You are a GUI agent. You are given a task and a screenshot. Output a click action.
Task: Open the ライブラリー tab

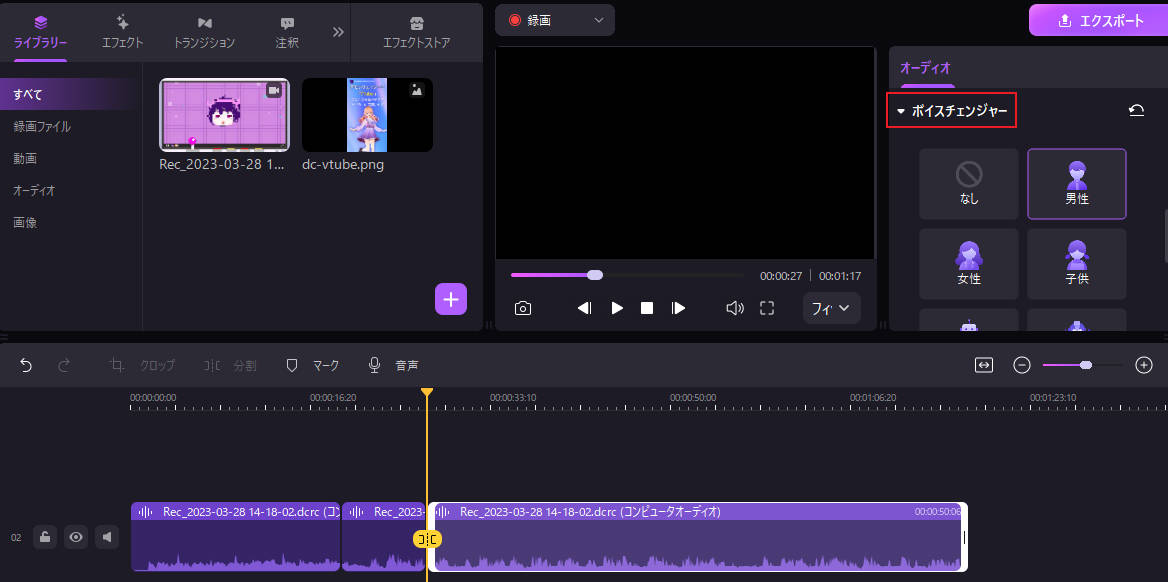(x=40, y=32)
